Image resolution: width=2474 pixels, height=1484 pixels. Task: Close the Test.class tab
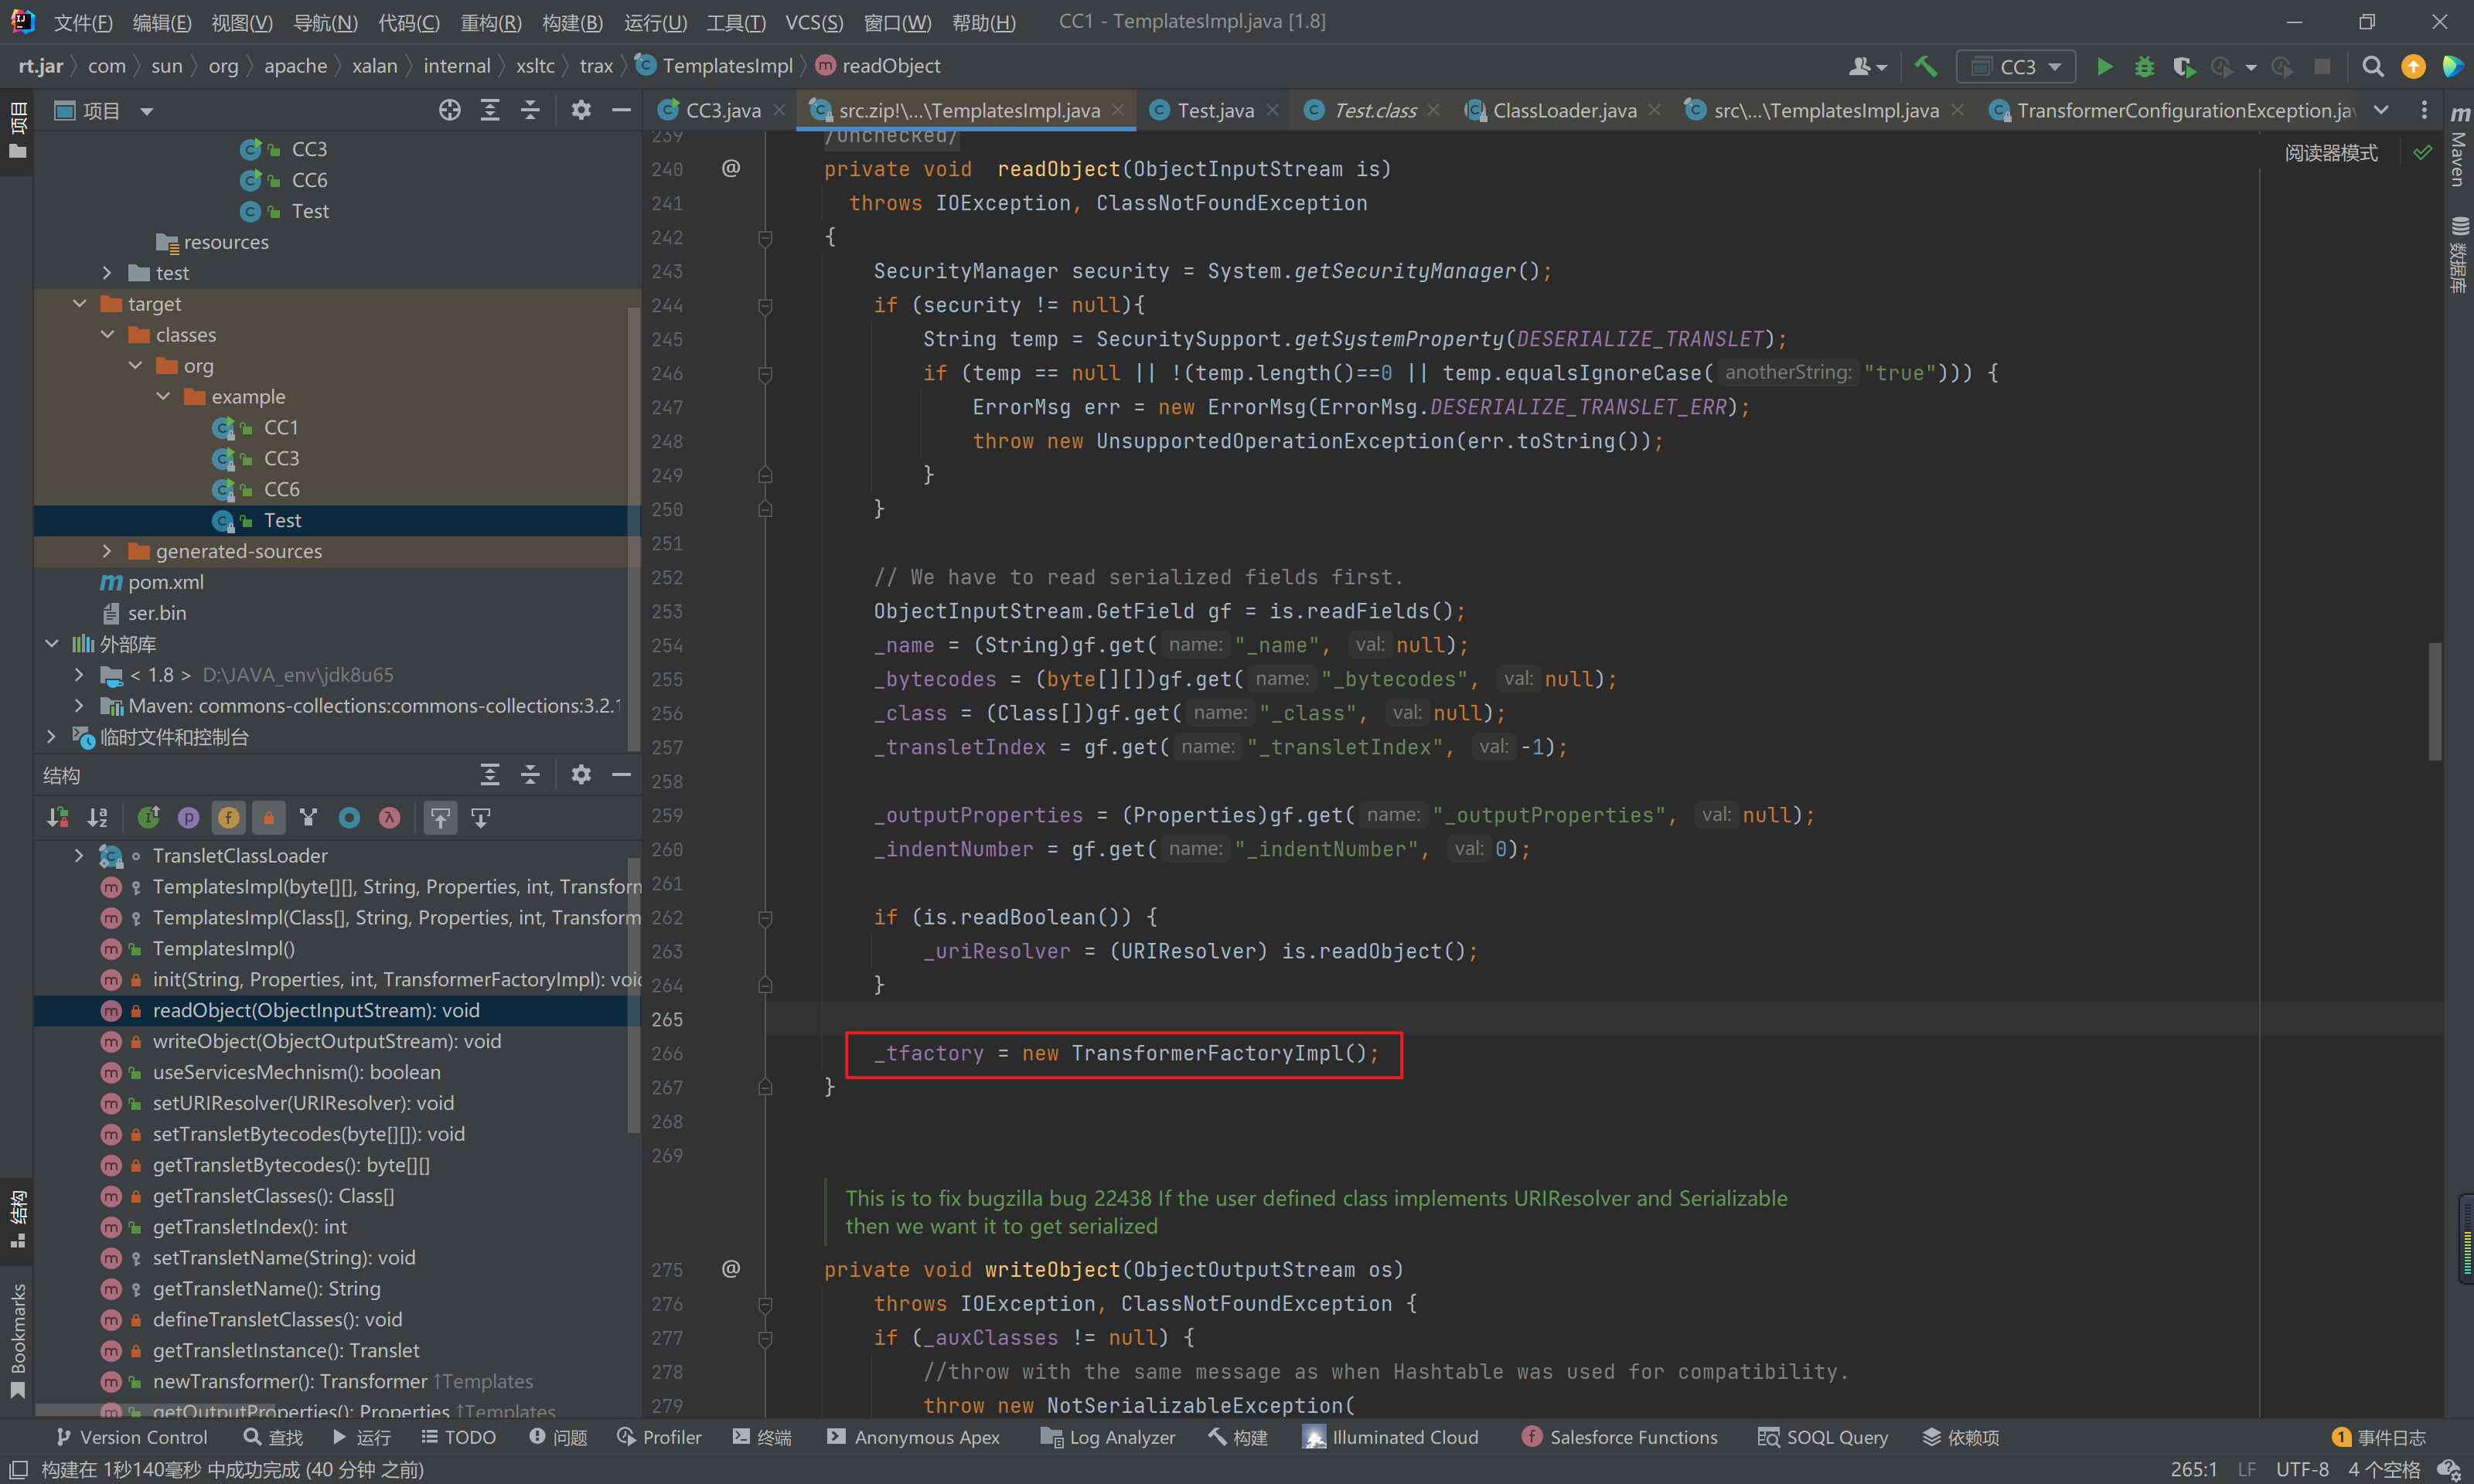(1434, 110)
